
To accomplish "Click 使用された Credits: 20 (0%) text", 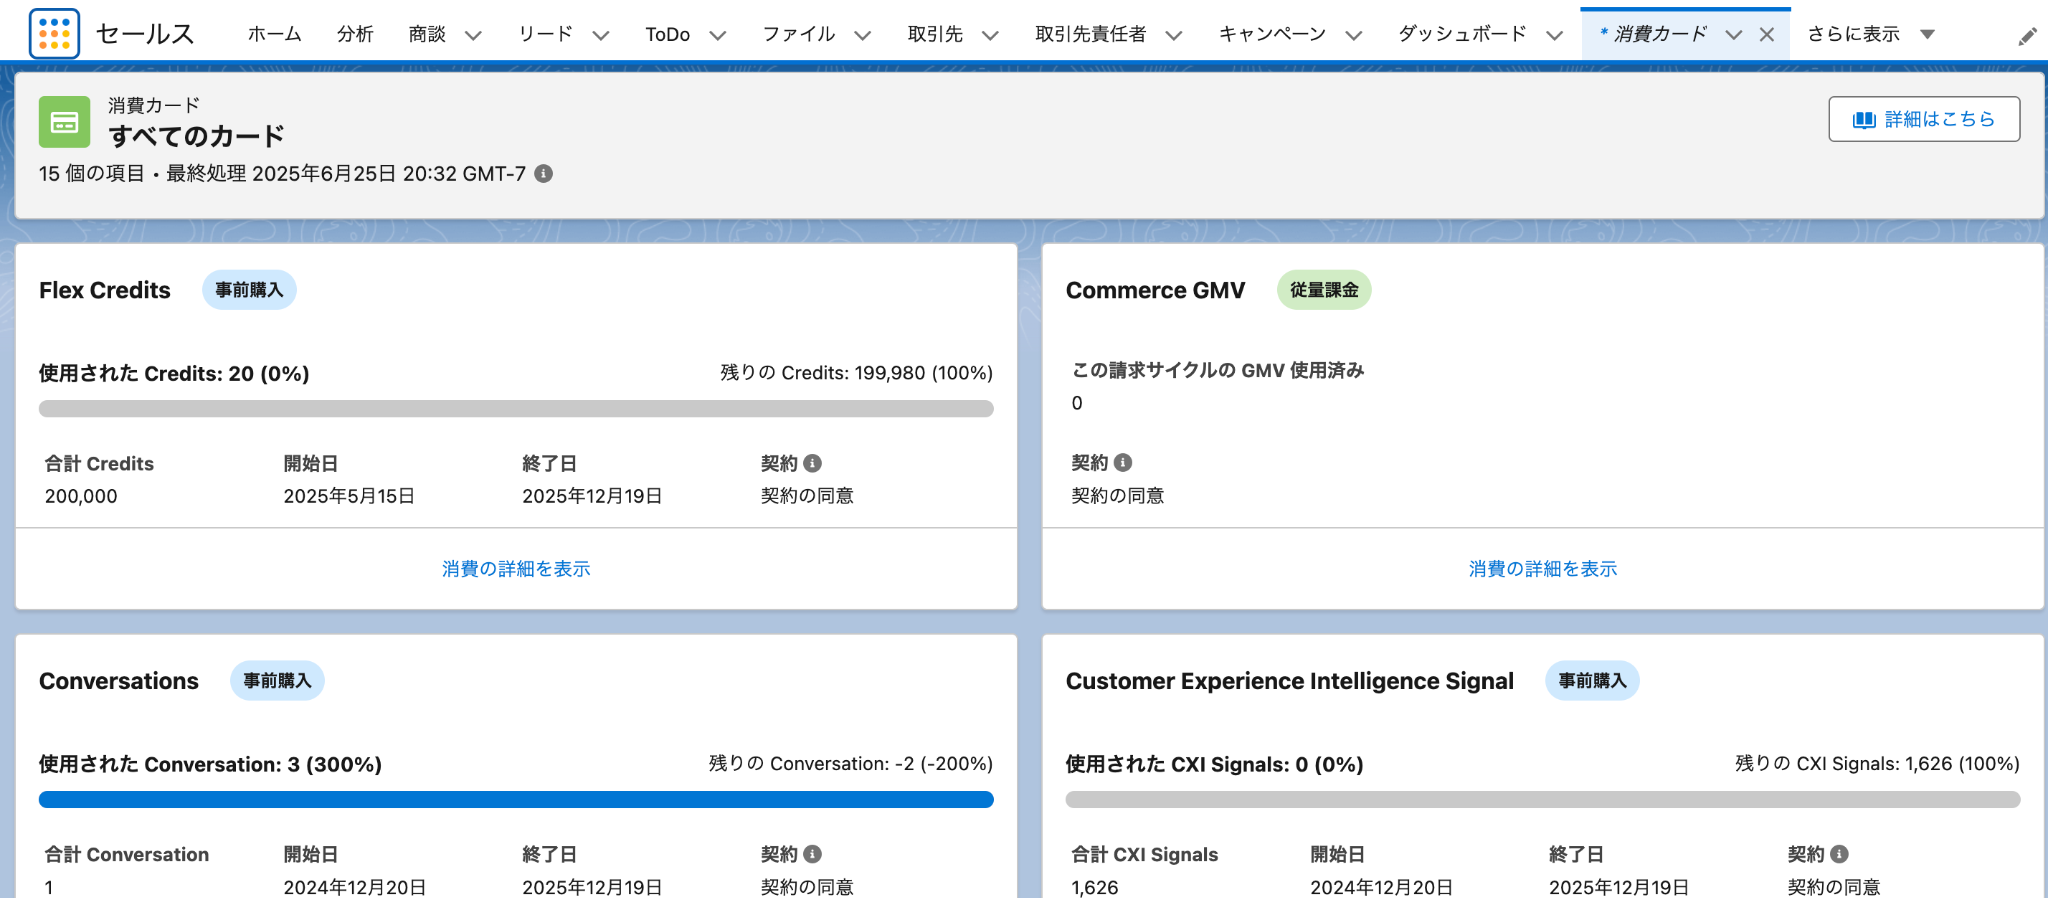I will 174,373.
